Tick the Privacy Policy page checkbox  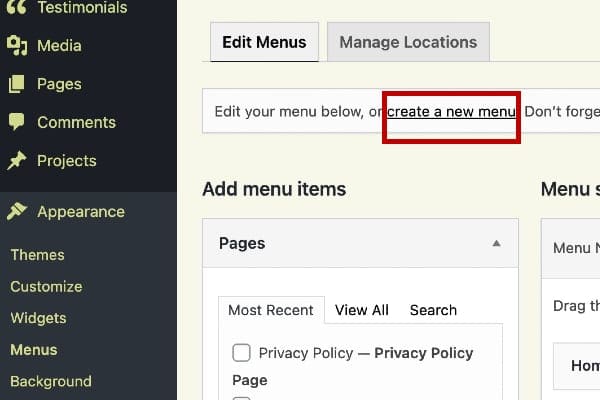point(241,353)
